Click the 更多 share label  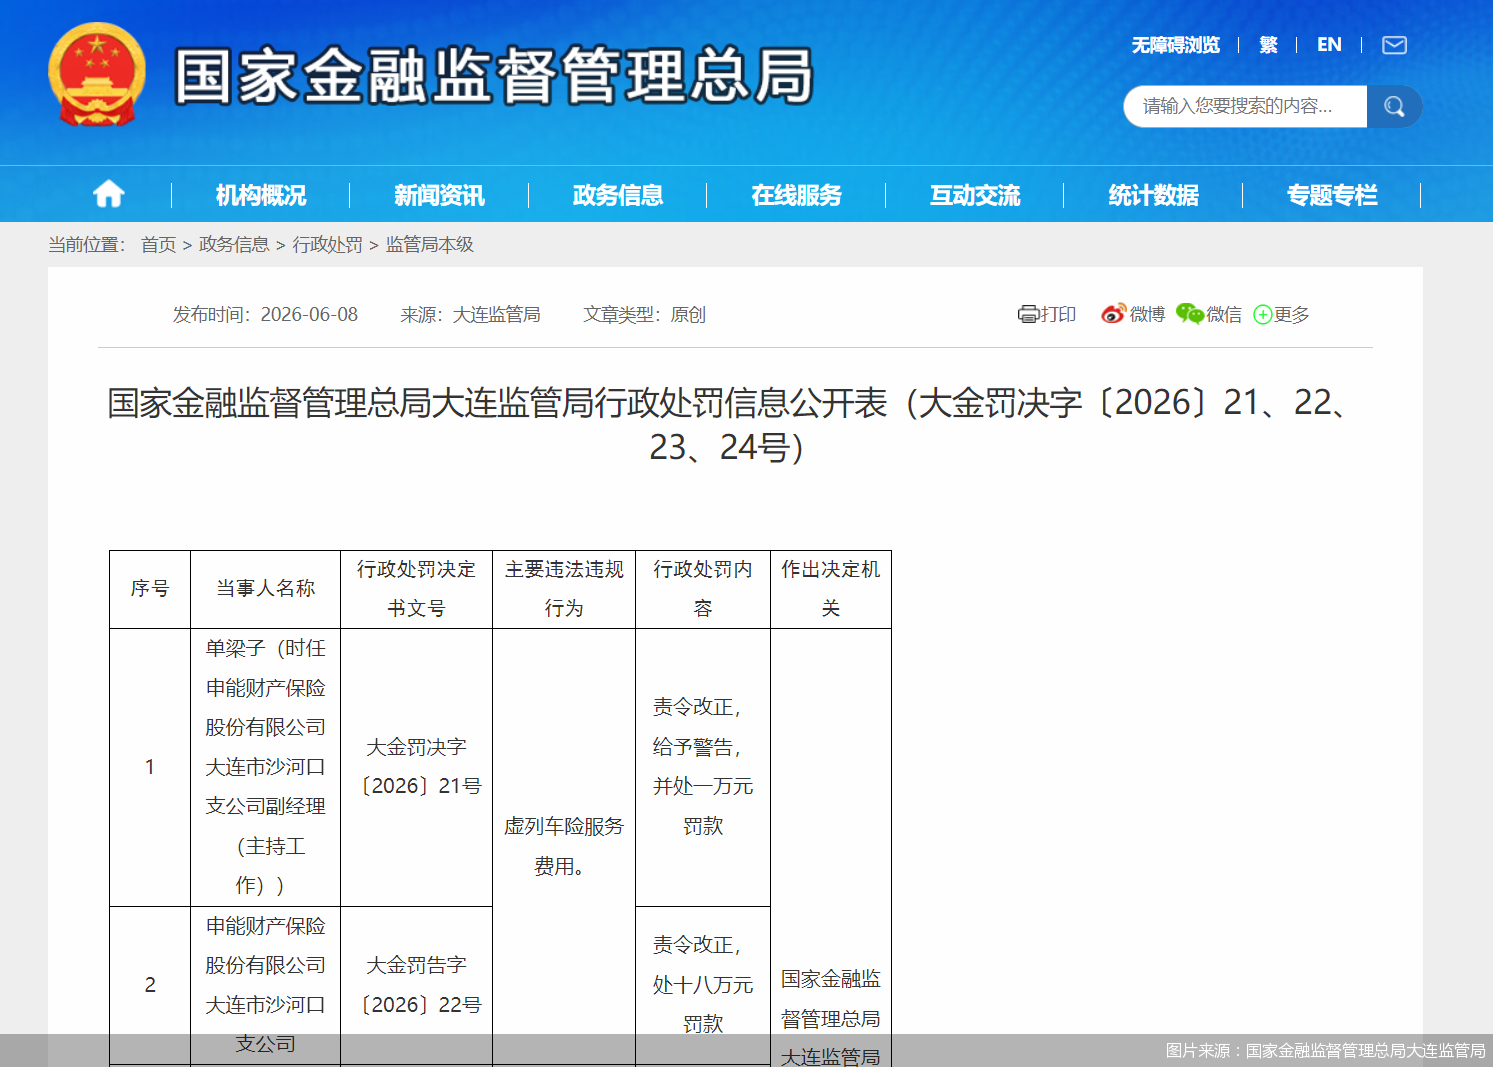coord(1292,314)
